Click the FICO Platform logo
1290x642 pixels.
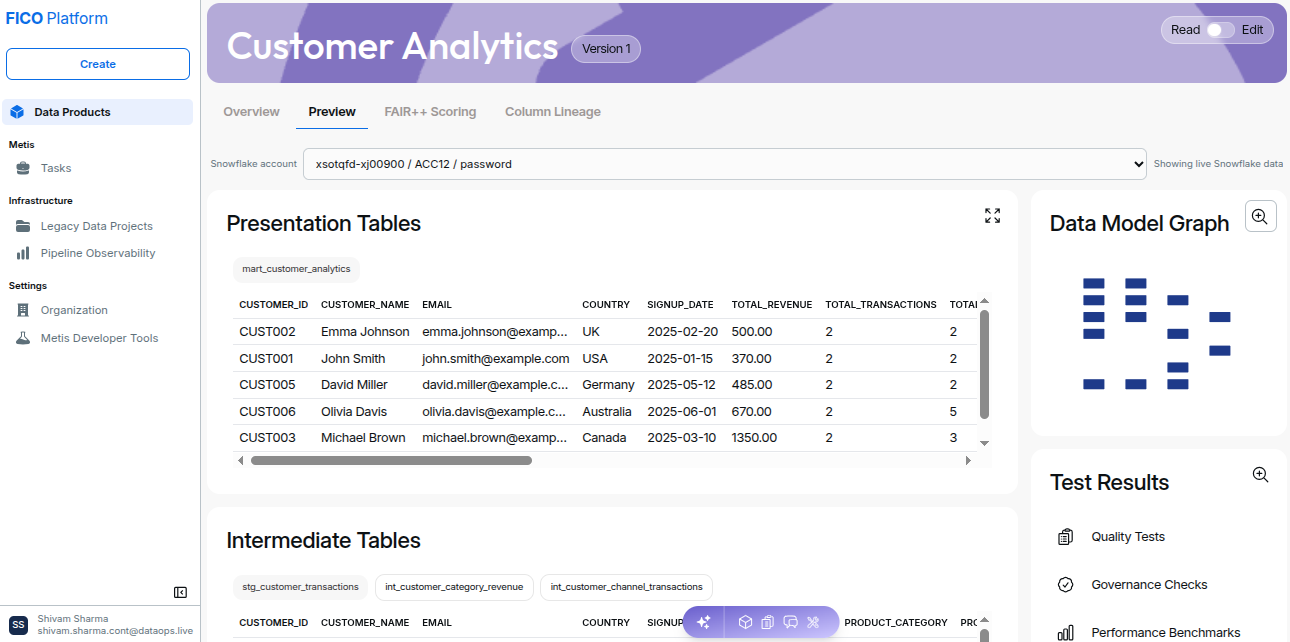point(57,18)
